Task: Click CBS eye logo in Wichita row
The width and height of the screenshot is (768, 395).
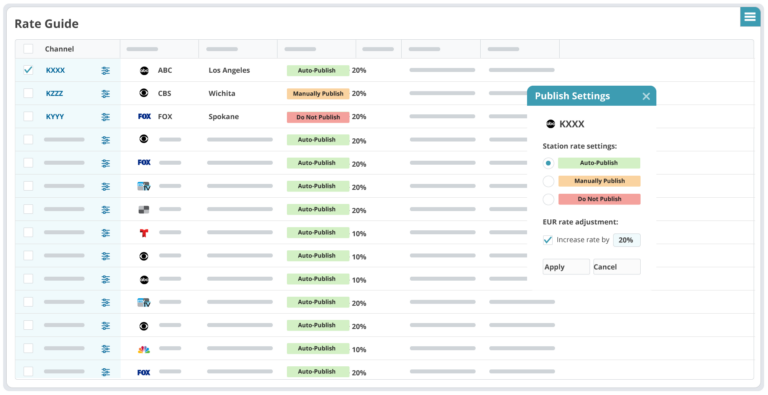Action: pyautogui.click(x=144, y=93)
